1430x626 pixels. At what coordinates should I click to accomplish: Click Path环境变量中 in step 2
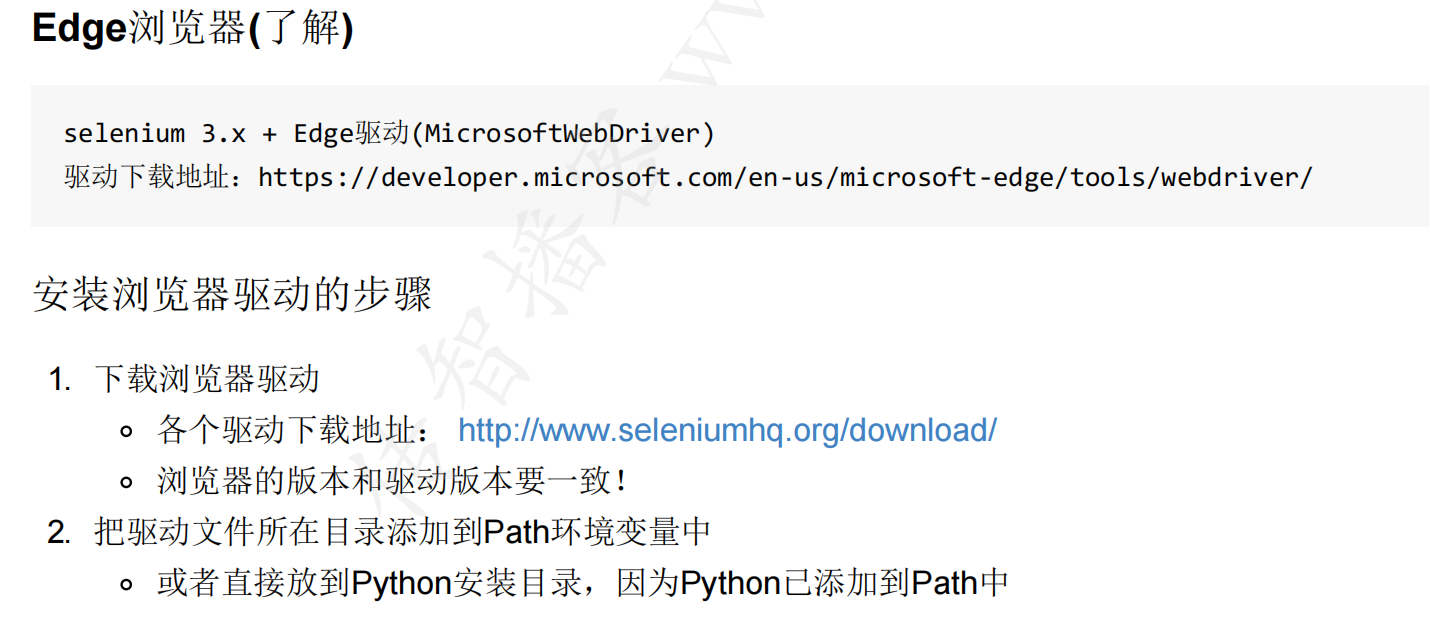click(597, 532)
